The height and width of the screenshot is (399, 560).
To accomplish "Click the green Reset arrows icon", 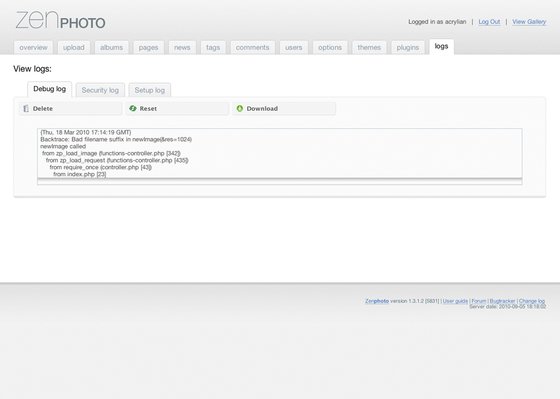I will [133, 108].
